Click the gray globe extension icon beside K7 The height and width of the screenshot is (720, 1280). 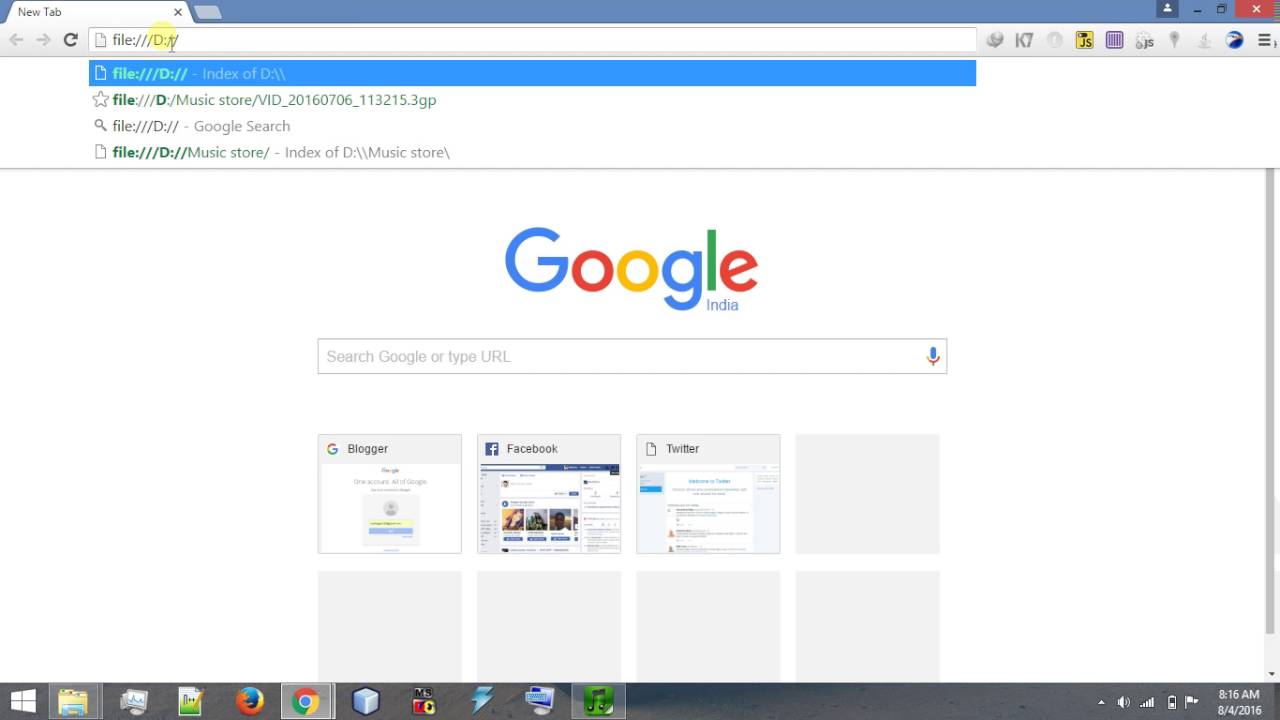[994, 40]
